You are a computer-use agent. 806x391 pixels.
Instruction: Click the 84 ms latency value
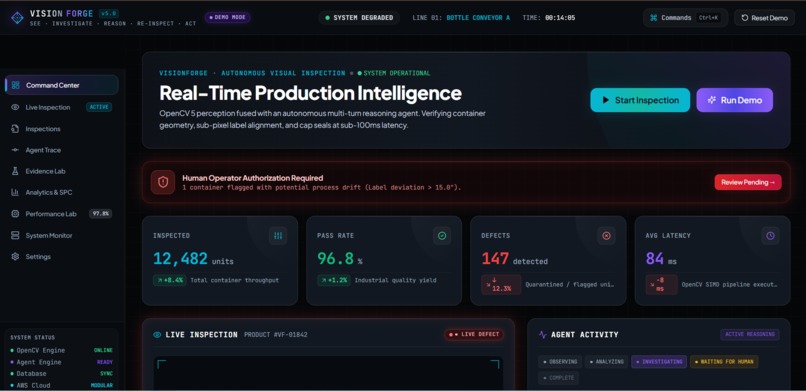[x=661, y=258]
